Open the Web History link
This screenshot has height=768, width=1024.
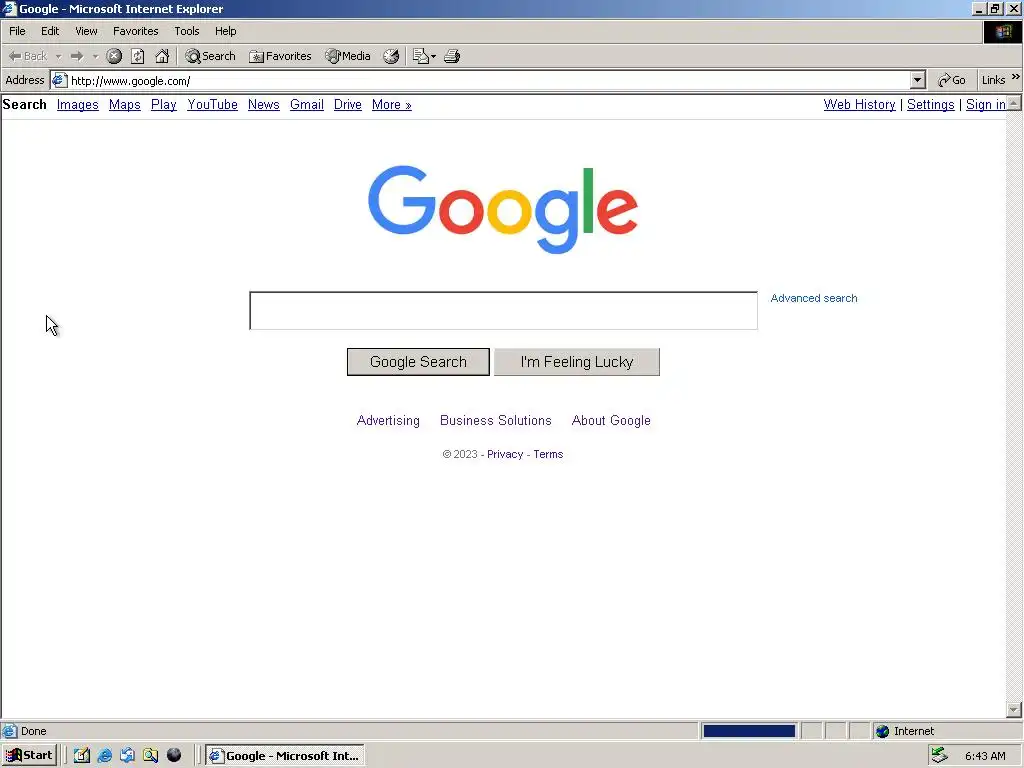pyautogui.click(x=859, y=104)
